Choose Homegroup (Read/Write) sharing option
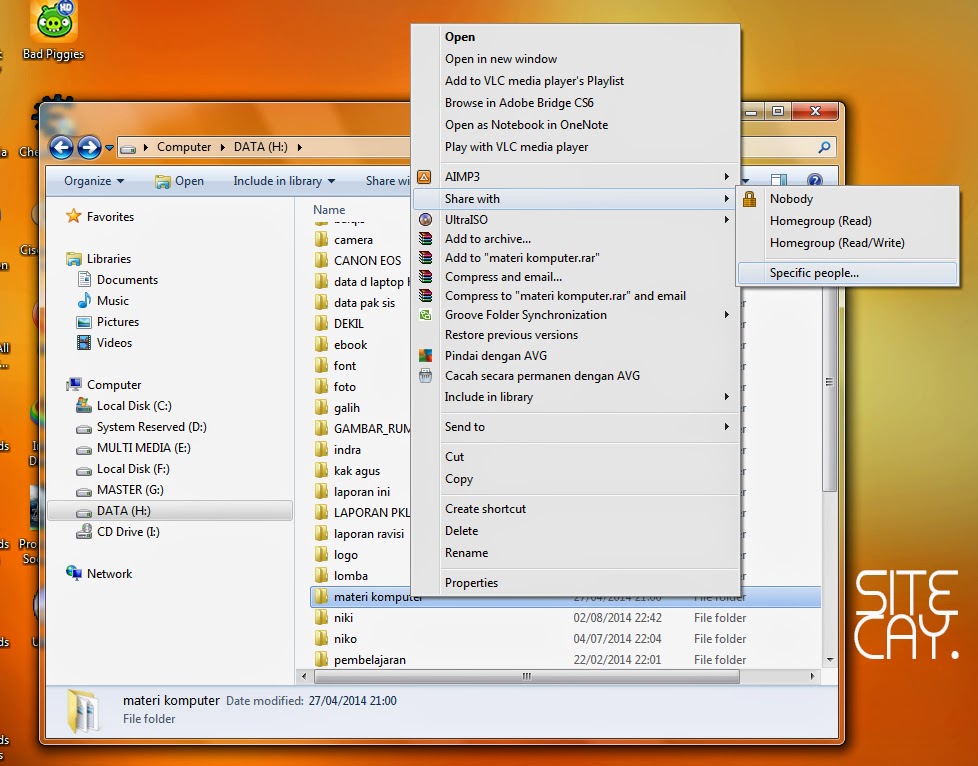Viewport: 978px width, 766px height. click(x=848, y=243)
